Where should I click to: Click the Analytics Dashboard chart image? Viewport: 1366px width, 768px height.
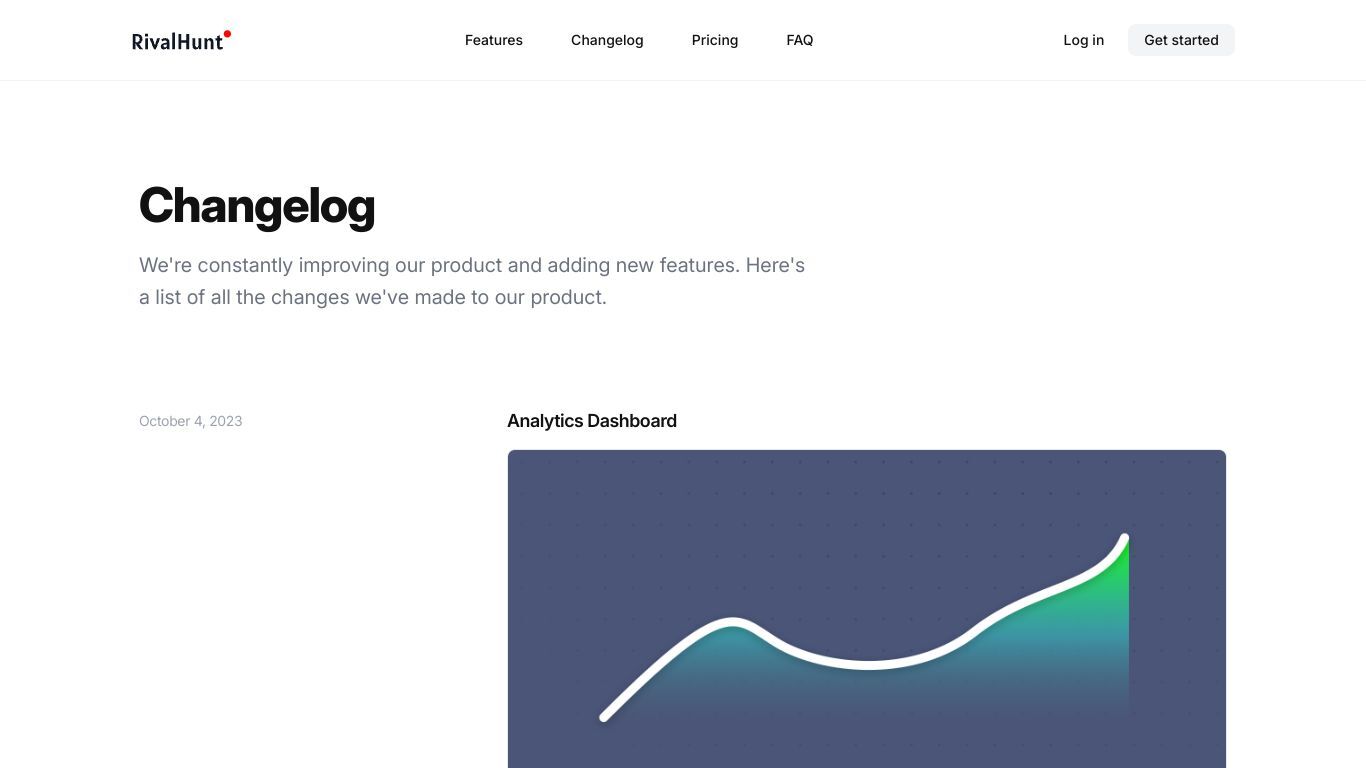[867, 609]
